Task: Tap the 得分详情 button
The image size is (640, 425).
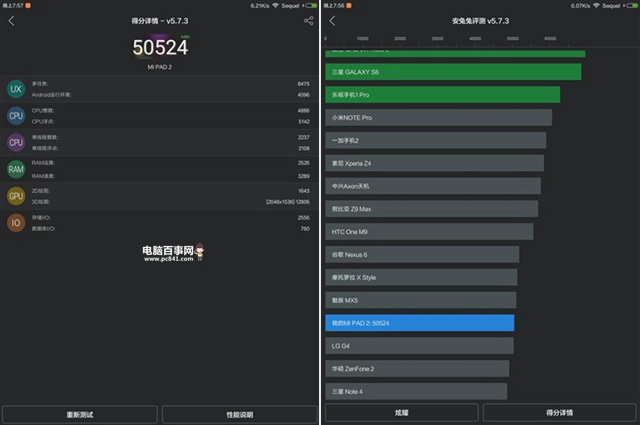Action: coord(560,412)
